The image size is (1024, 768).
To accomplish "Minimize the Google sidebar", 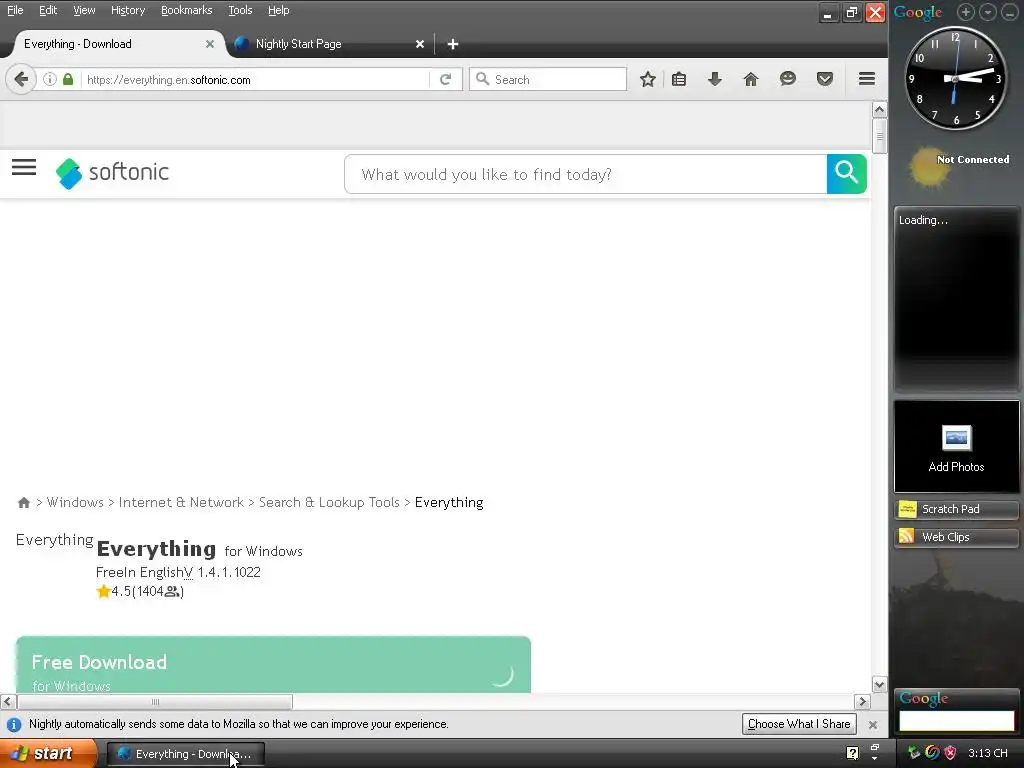I will point(1010,12).
